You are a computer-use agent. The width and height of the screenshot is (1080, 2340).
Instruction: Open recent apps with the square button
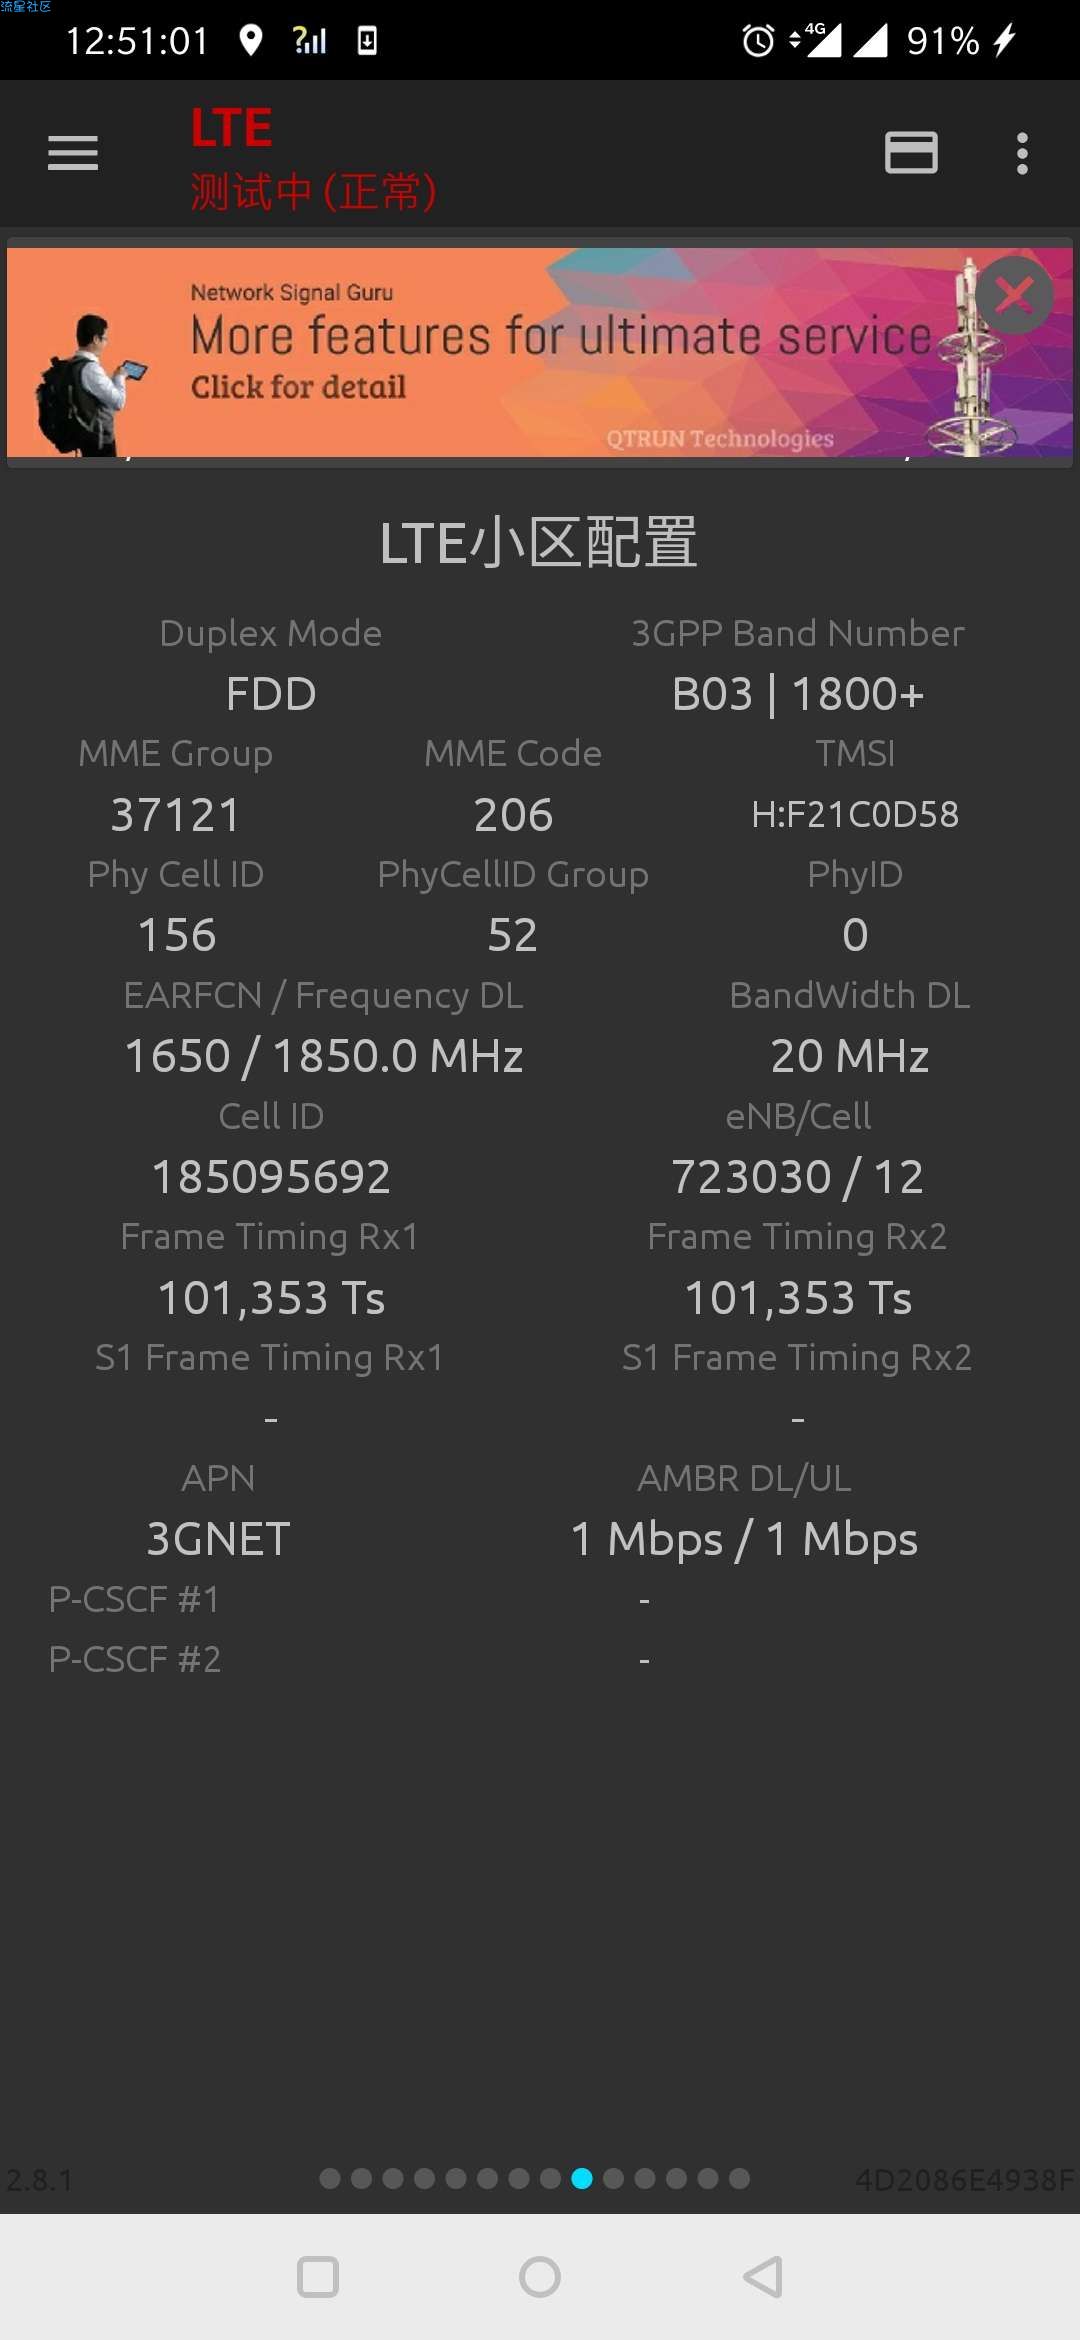[x=318, y=2277]
